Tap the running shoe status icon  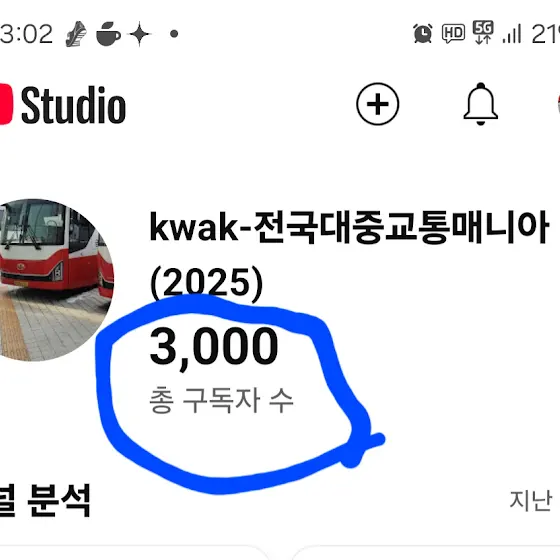[76, 34]
